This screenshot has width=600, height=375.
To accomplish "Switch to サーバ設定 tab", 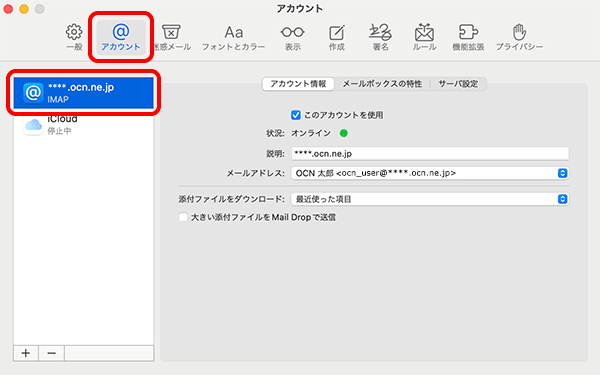I will pyautogui.click(x=458, y=84).
